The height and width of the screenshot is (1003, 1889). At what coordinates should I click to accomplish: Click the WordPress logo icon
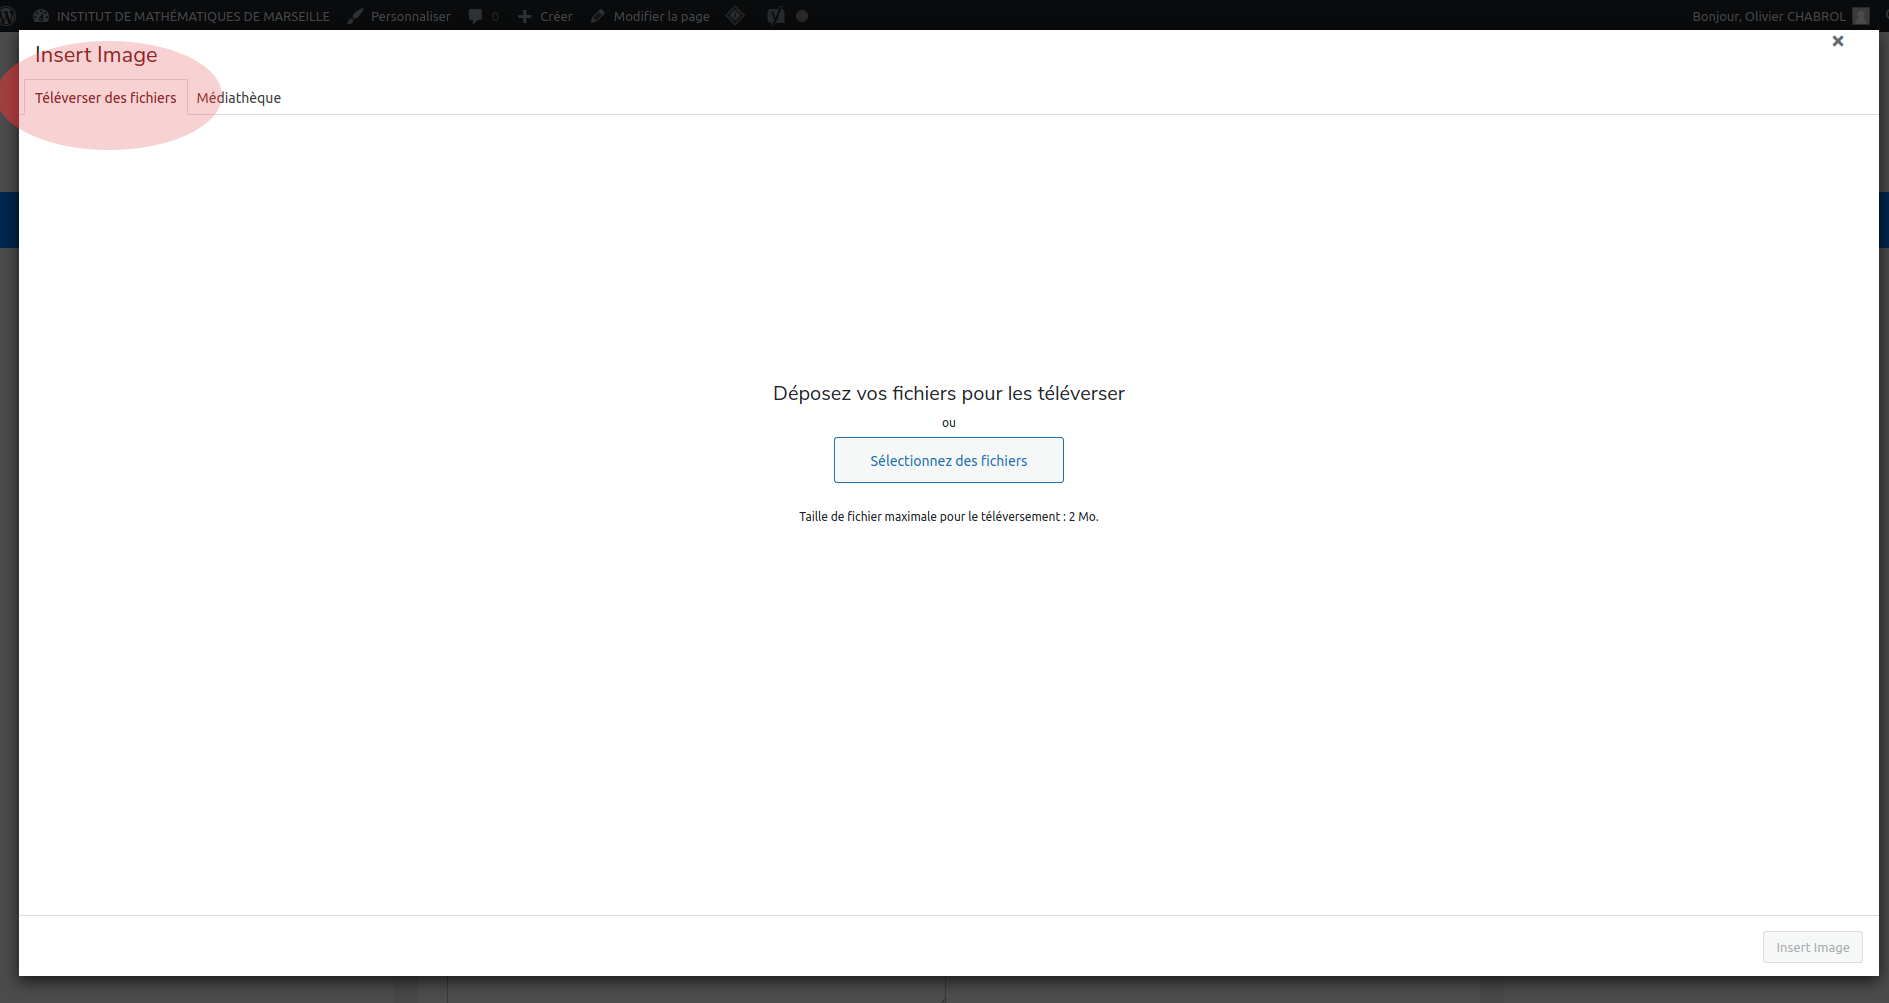pyautogui.click(x=8, y=16)
